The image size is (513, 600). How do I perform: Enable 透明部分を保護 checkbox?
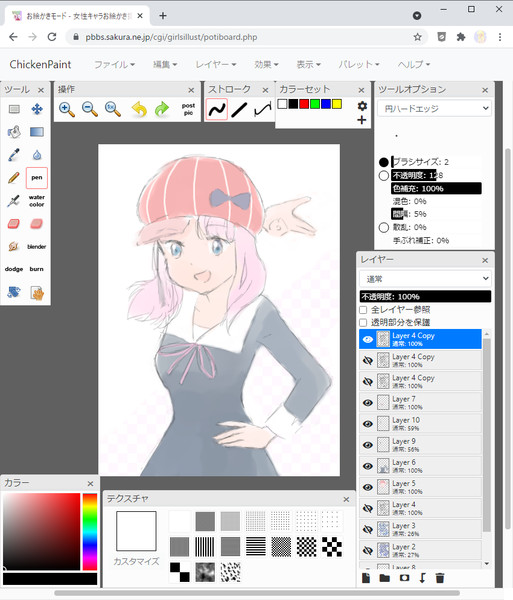coord(363,323)
